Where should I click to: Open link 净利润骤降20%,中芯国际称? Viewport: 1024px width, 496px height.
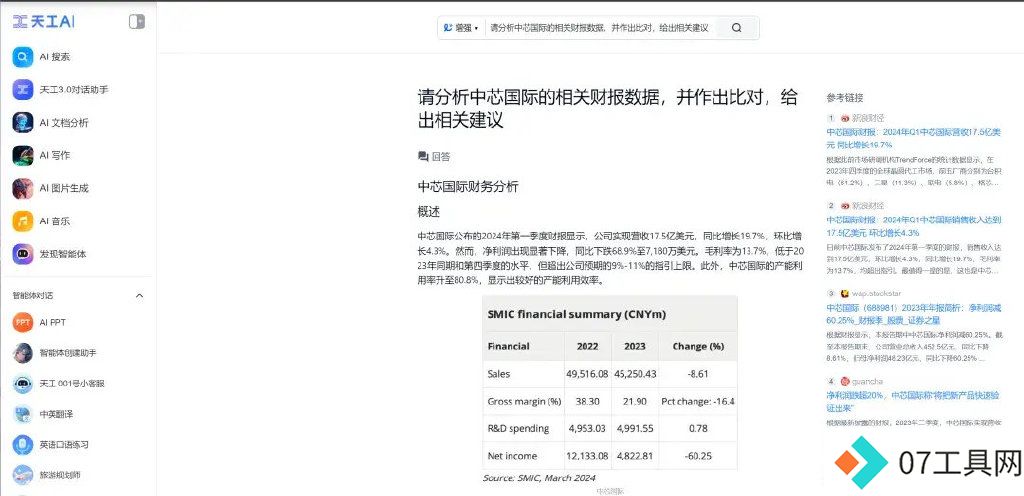click(914, 401)
